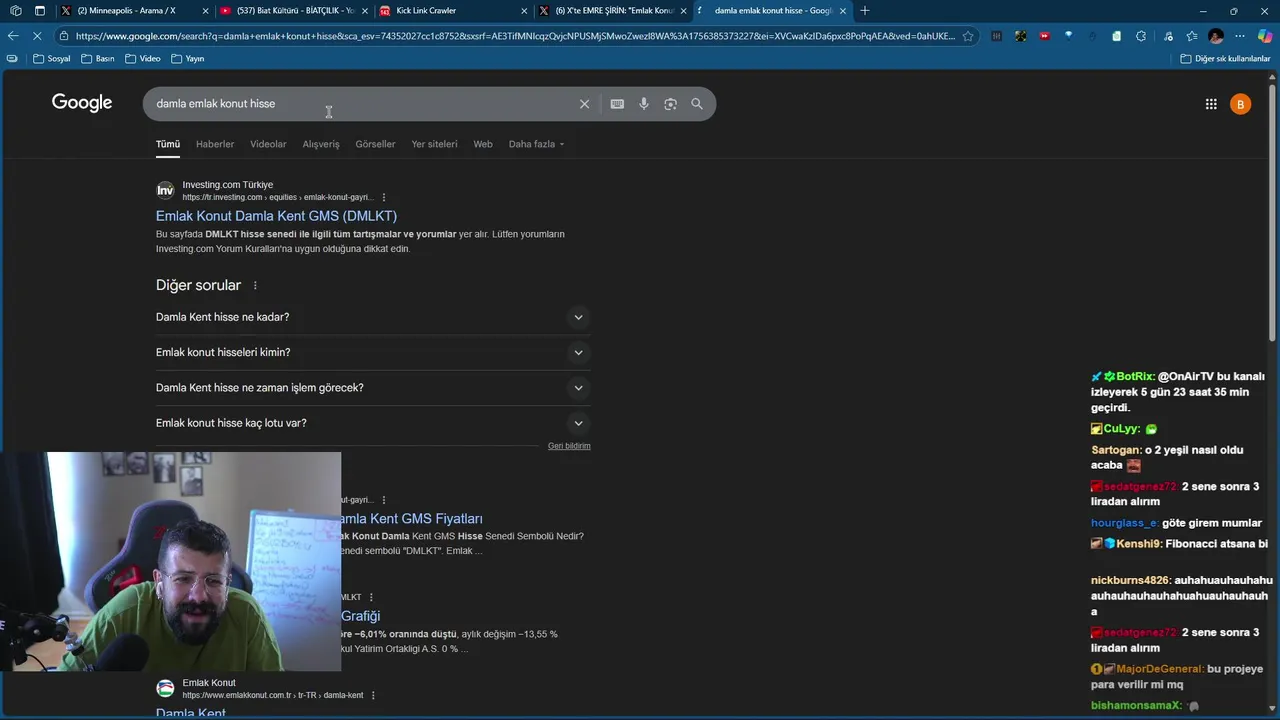Open the on-screen keyboard input tool
This screenshot has width=1280, height=720.
pos(617,104)
